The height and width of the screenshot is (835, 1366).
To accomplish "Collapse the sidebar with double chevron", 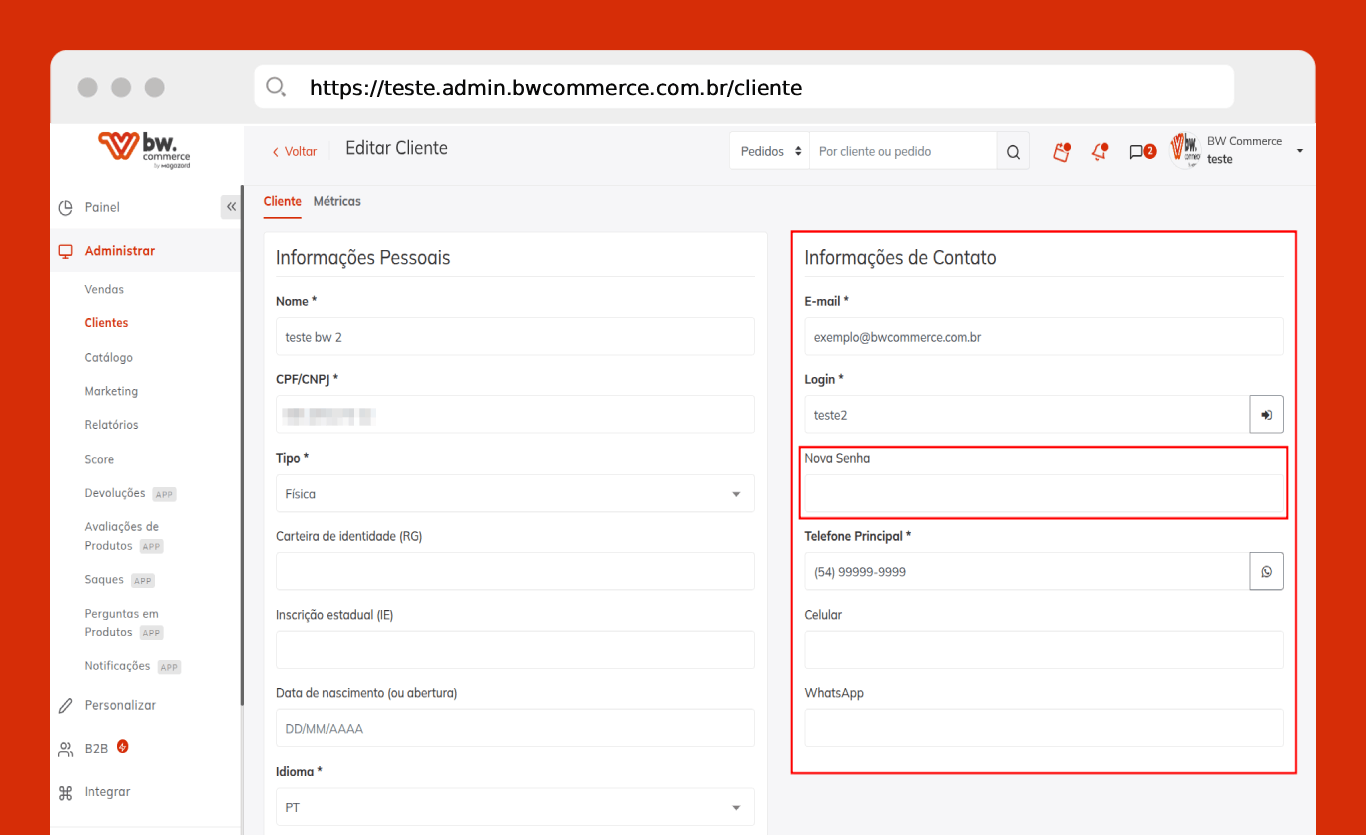I will coord(231,207).
